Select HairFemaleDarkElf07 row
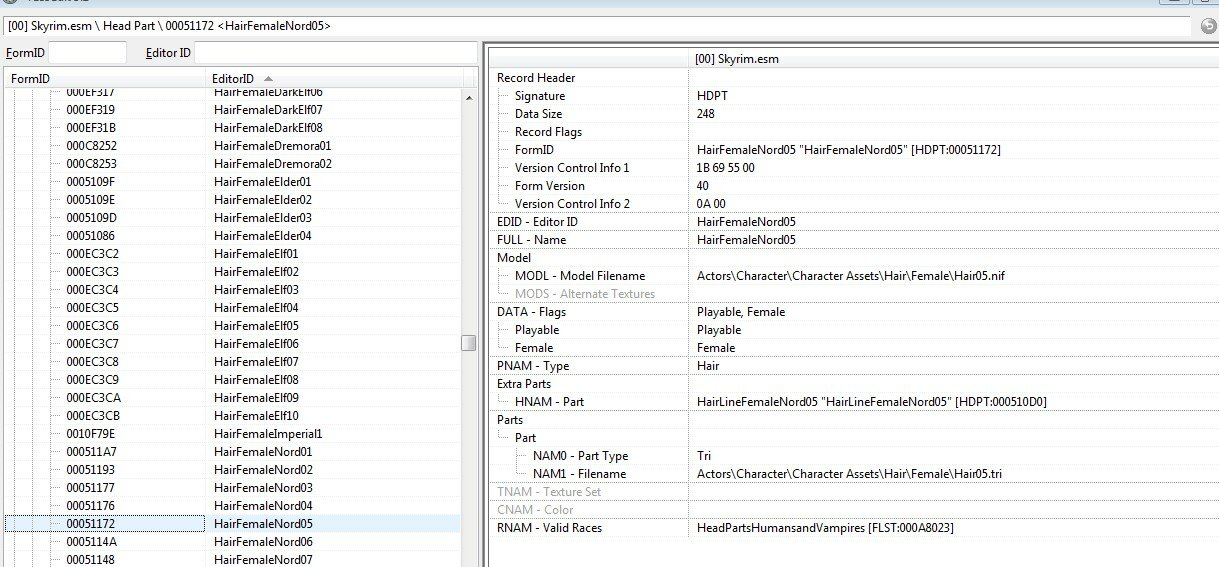Image resolution: width=1219 pixels, height=567 pixels. point(233,110)
